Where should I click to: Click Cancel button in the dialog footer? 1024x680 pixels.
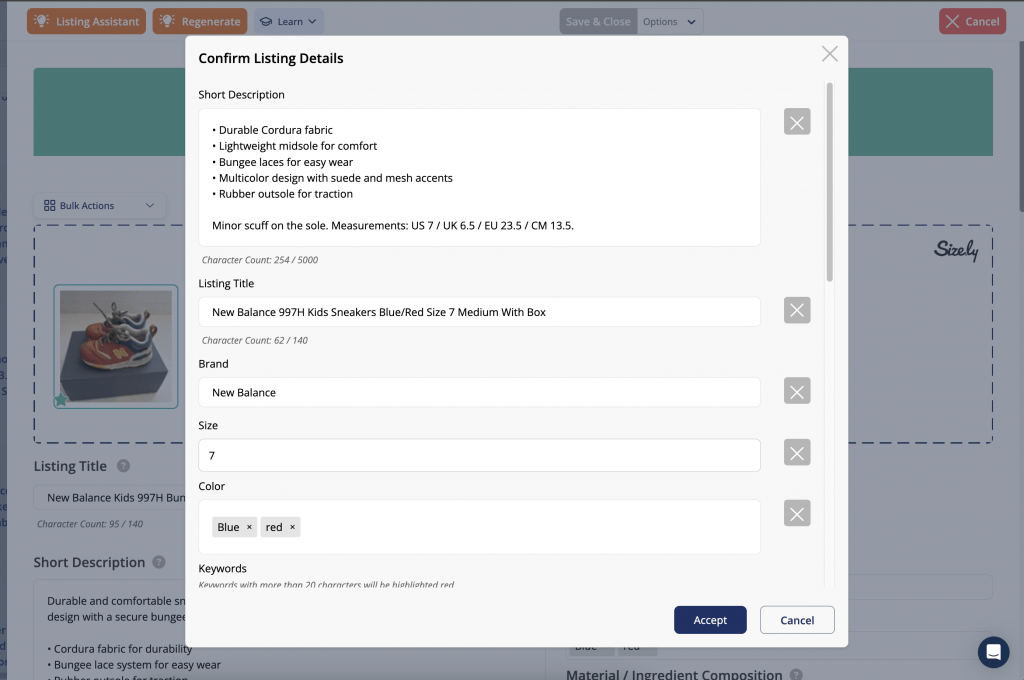click(x=796, y=620)
